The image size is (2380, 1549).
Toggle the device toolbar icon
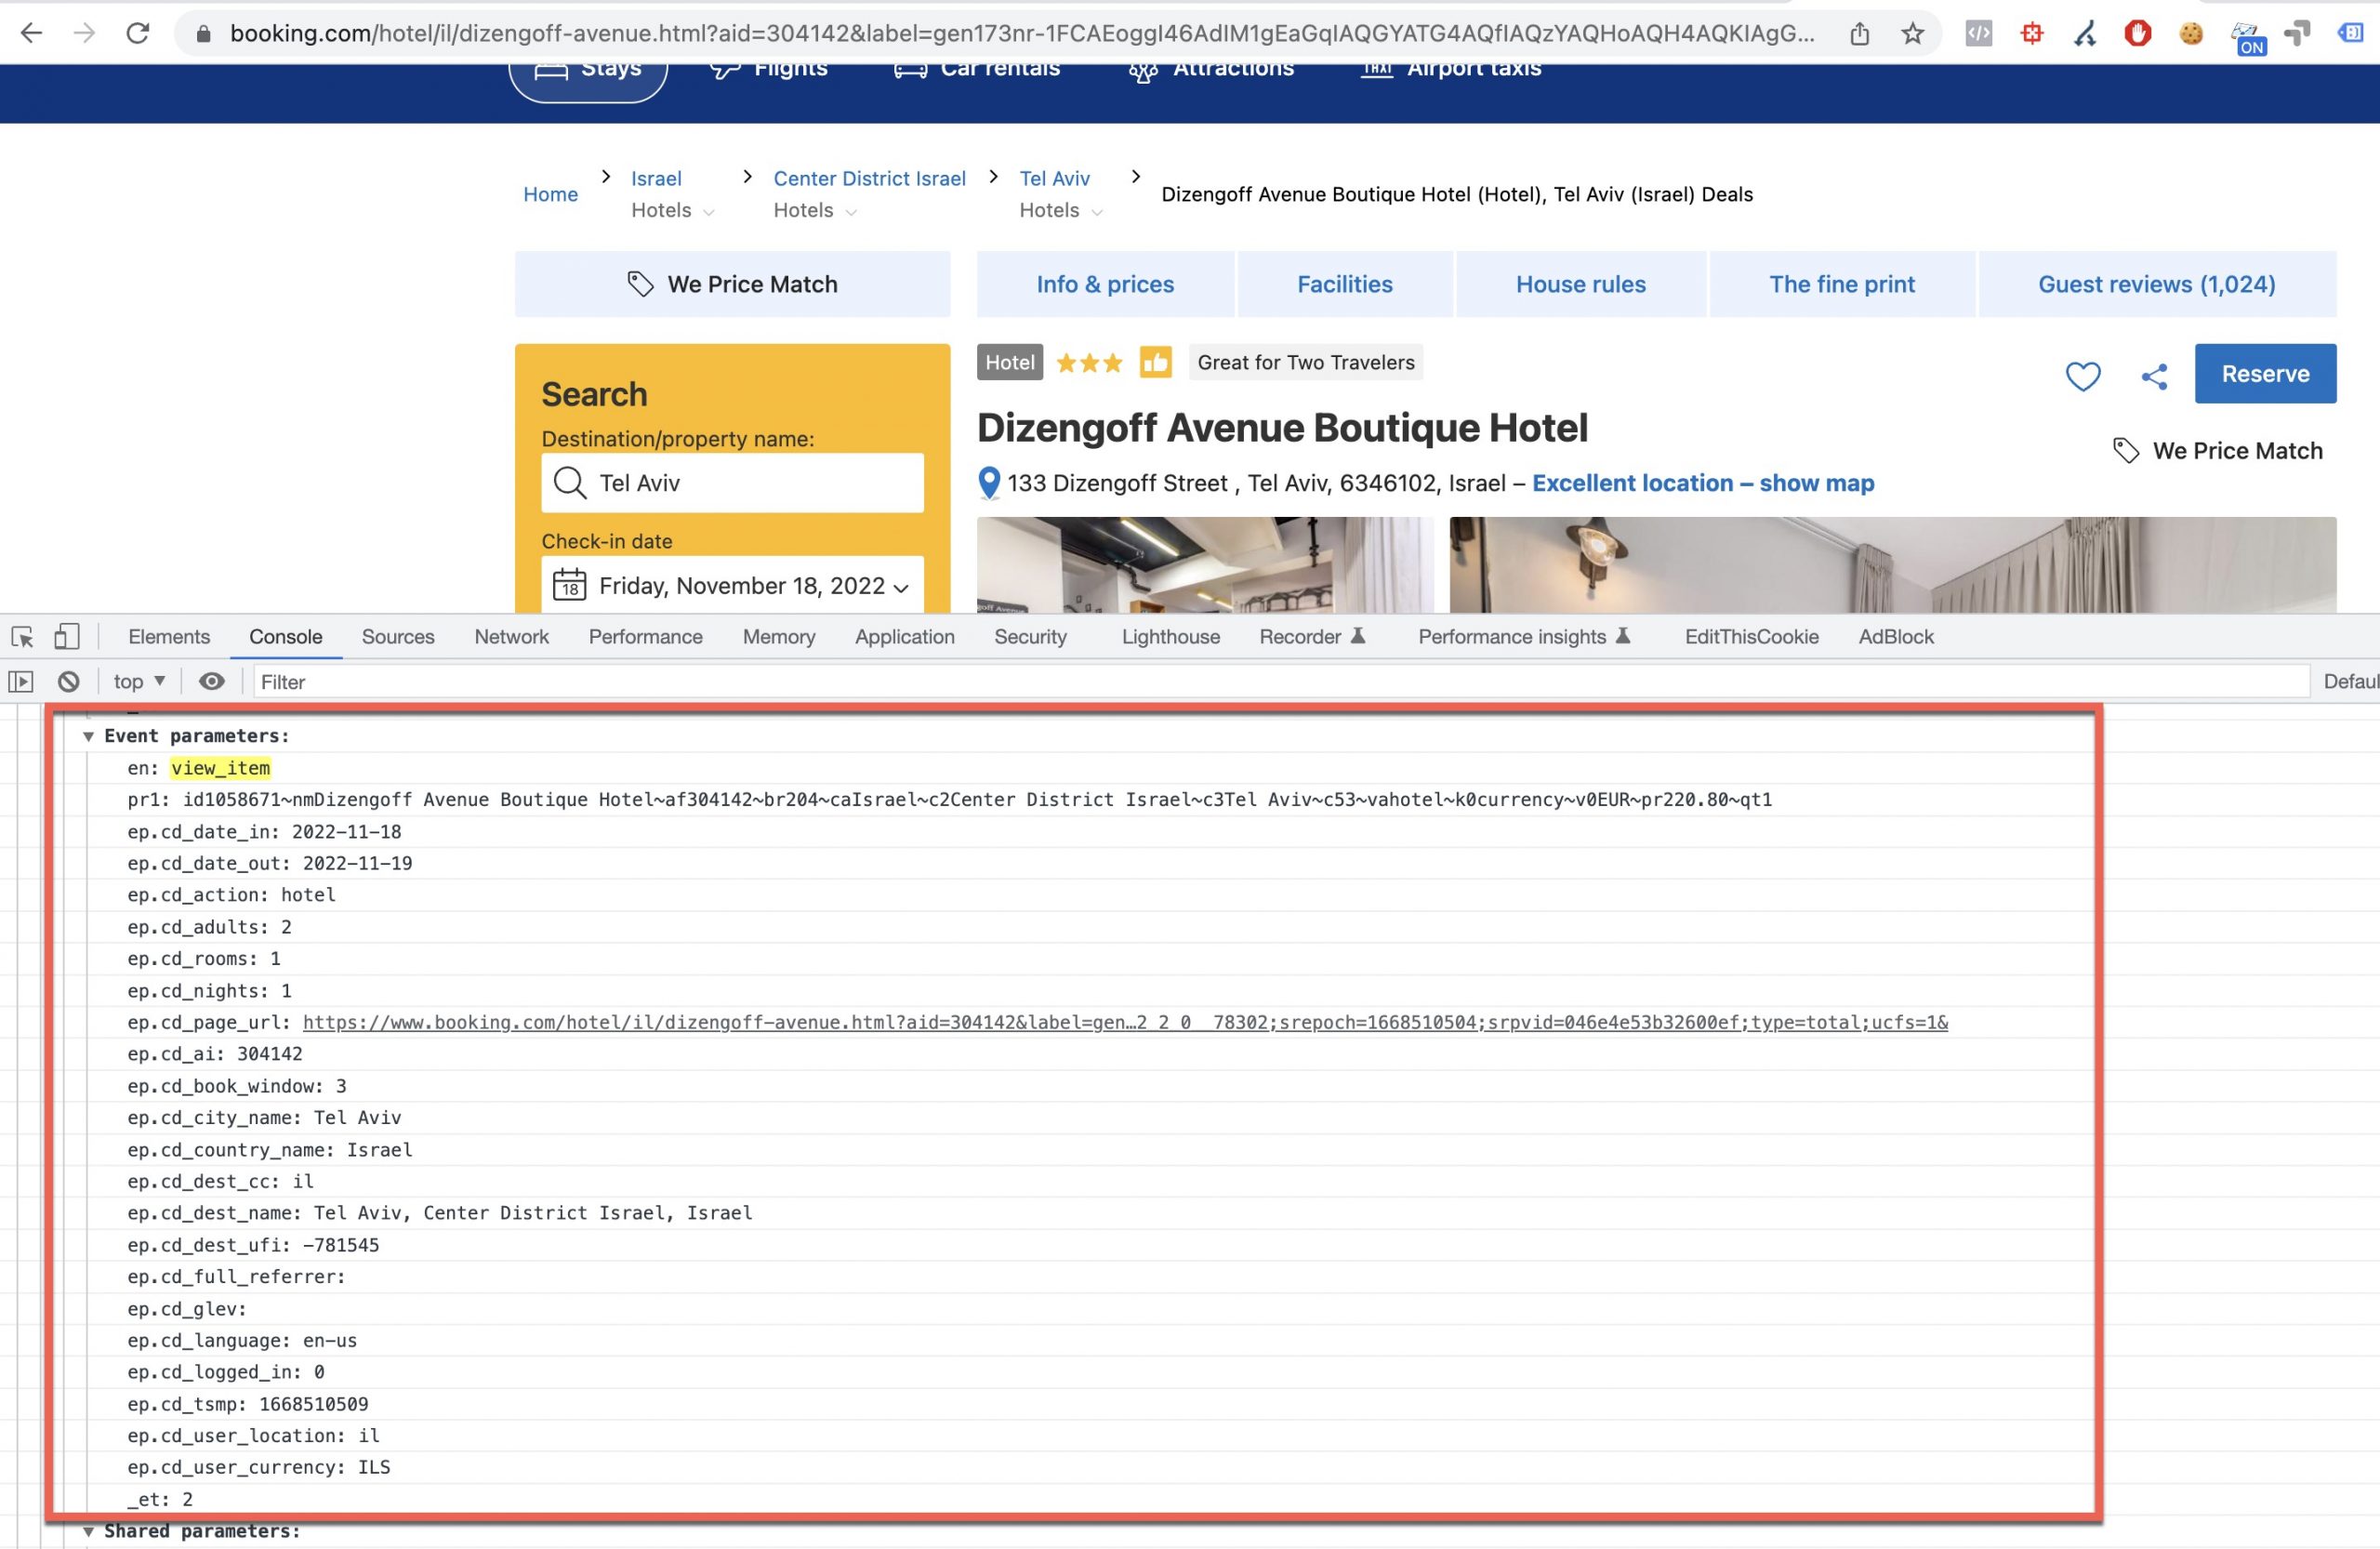tap(66, 637)
